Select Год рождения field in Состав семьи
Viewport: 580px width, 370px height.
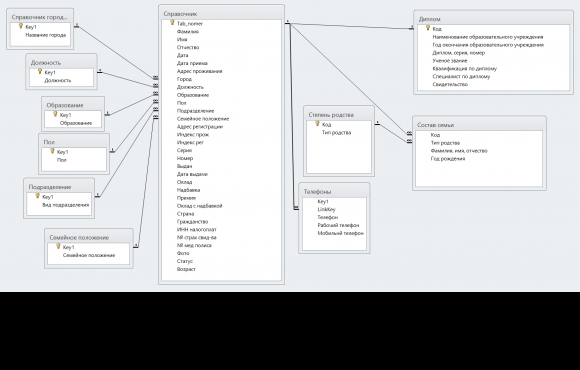pos(448,159)
